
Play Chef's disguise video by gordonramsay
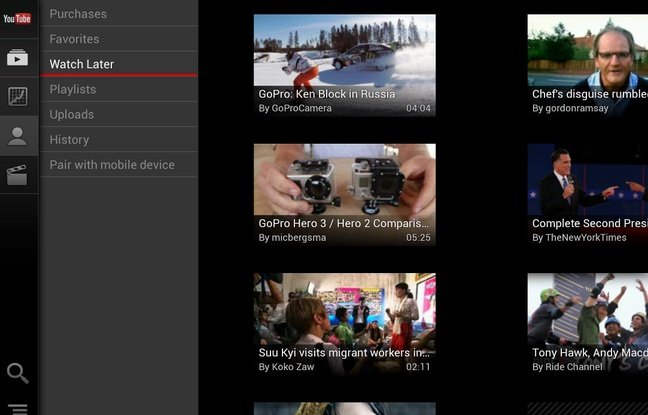pos(588,65)
